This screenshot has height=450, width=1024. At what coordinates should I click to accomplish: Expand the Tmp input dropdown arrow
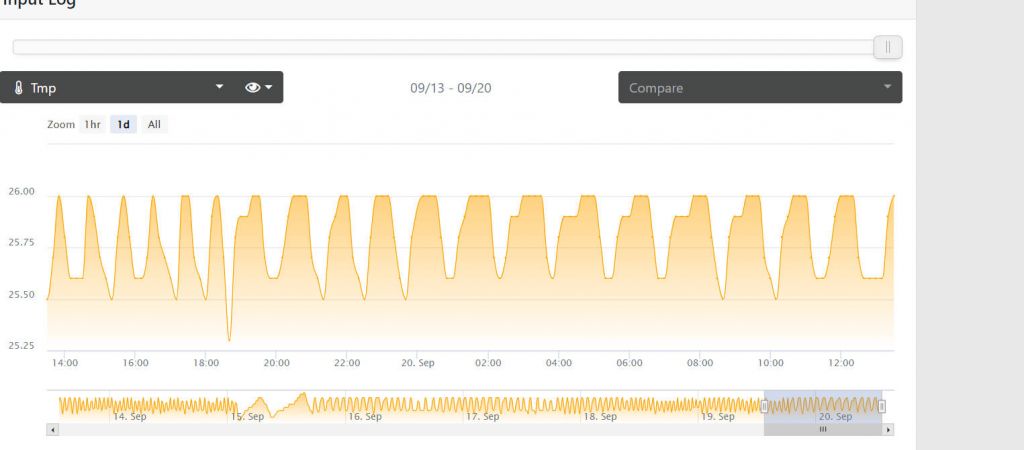click(219, 88)
